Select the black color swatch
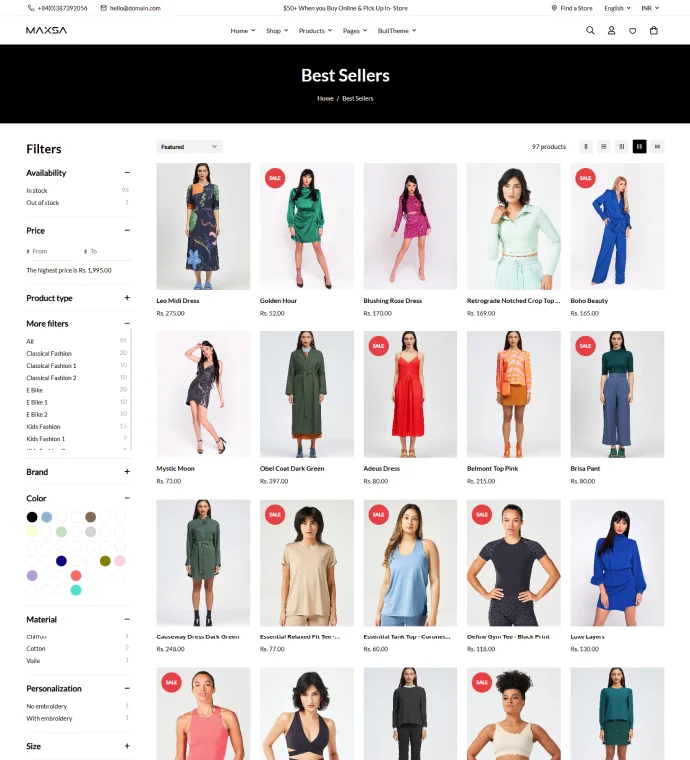690x760 pixels. (32, 517)
